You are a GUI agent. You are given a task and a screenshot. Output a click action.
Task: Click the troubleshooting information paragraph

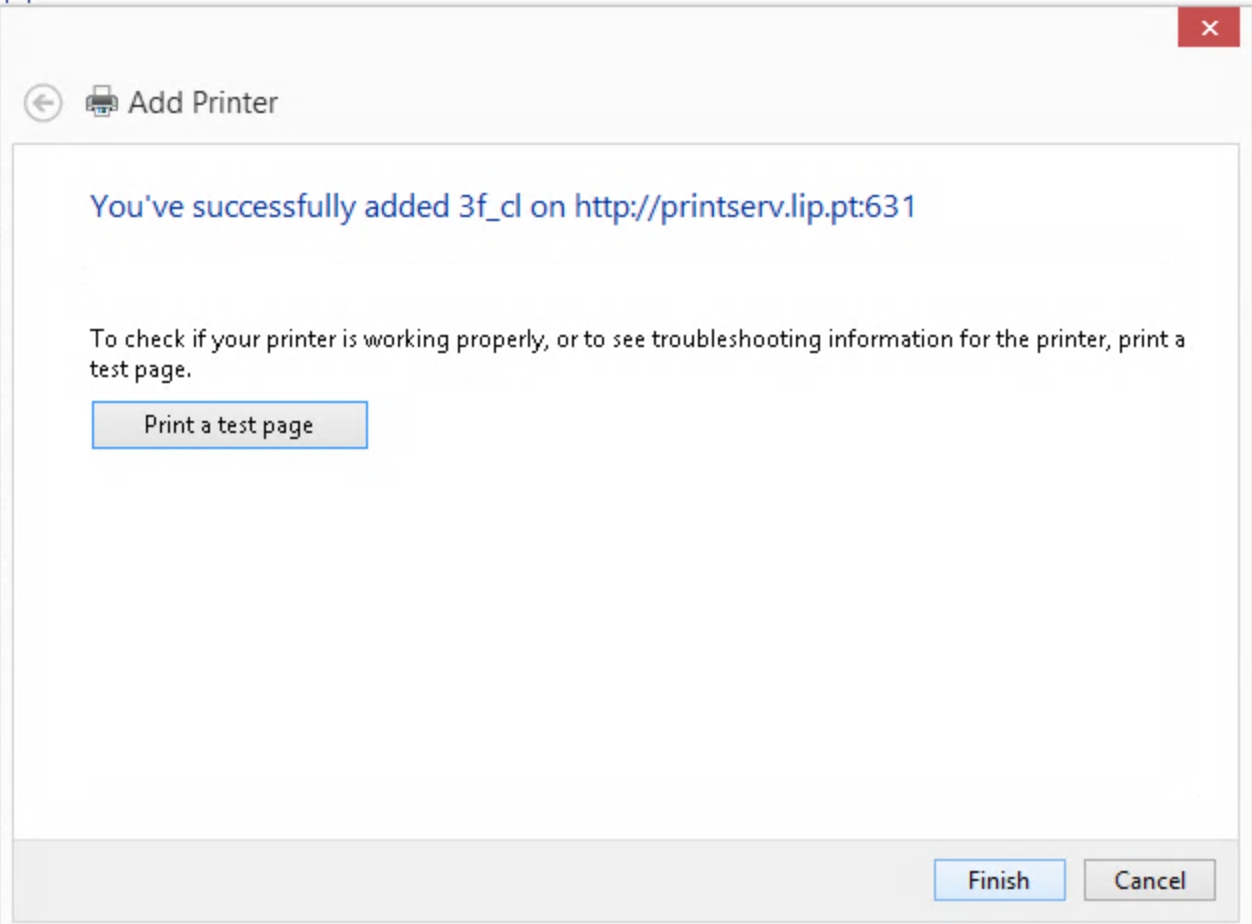[x=637, y=354]
